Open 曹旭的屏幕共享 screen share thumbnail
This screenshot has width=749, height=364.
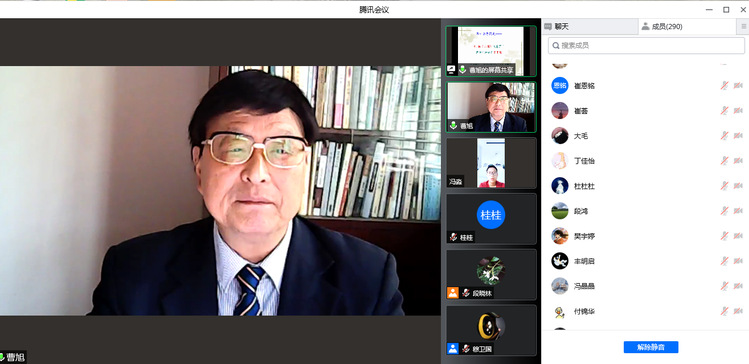pos(491,51)
